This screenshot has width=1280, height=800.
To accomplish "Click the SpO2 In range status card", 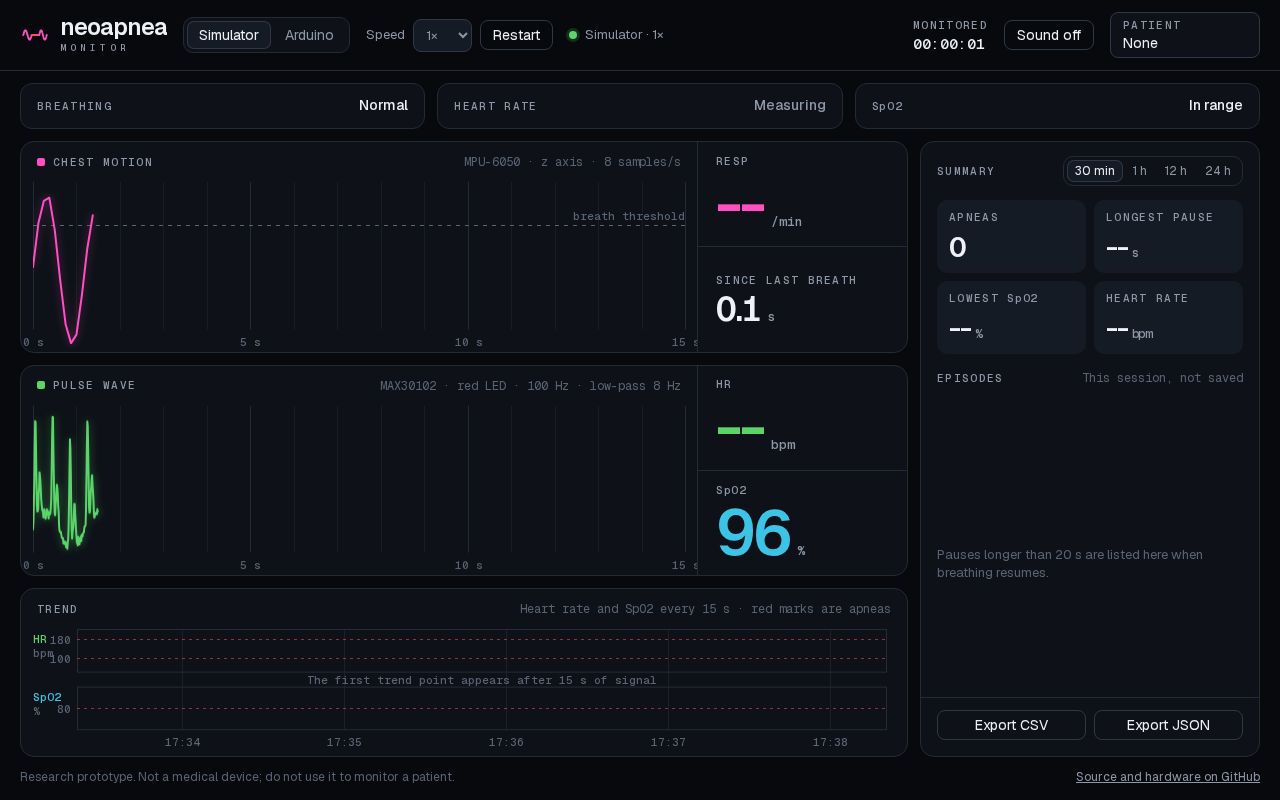I will (1057, 106).
